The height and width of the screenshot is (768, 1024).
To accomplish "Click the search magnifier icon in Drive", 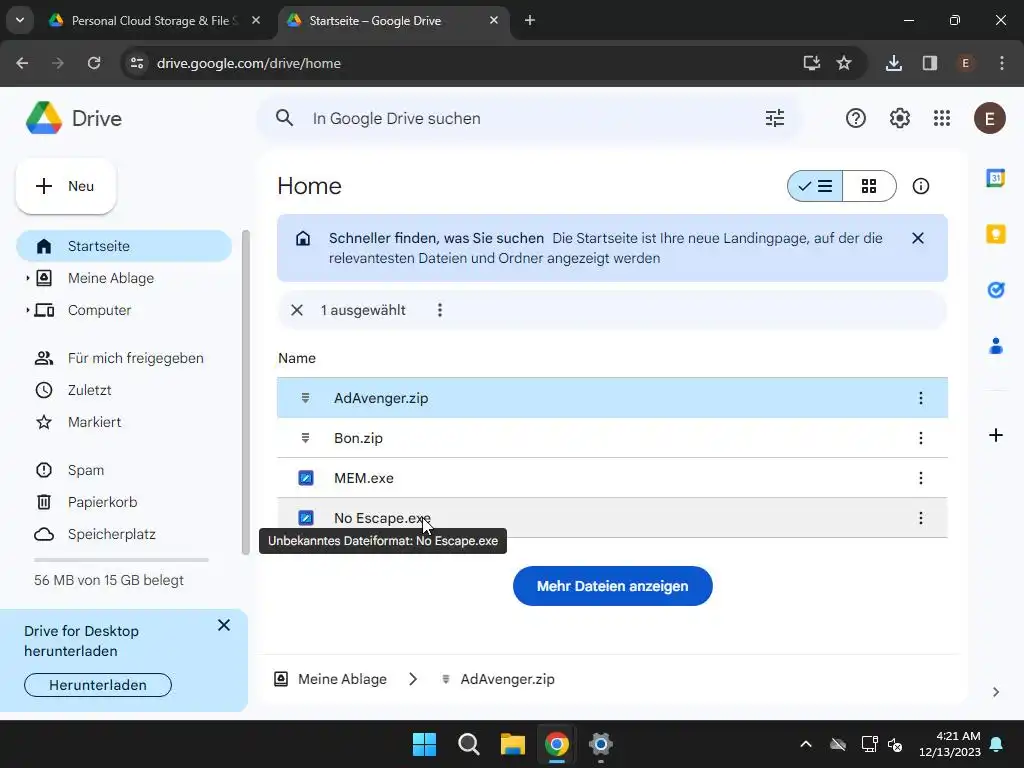I will [284, 118].
